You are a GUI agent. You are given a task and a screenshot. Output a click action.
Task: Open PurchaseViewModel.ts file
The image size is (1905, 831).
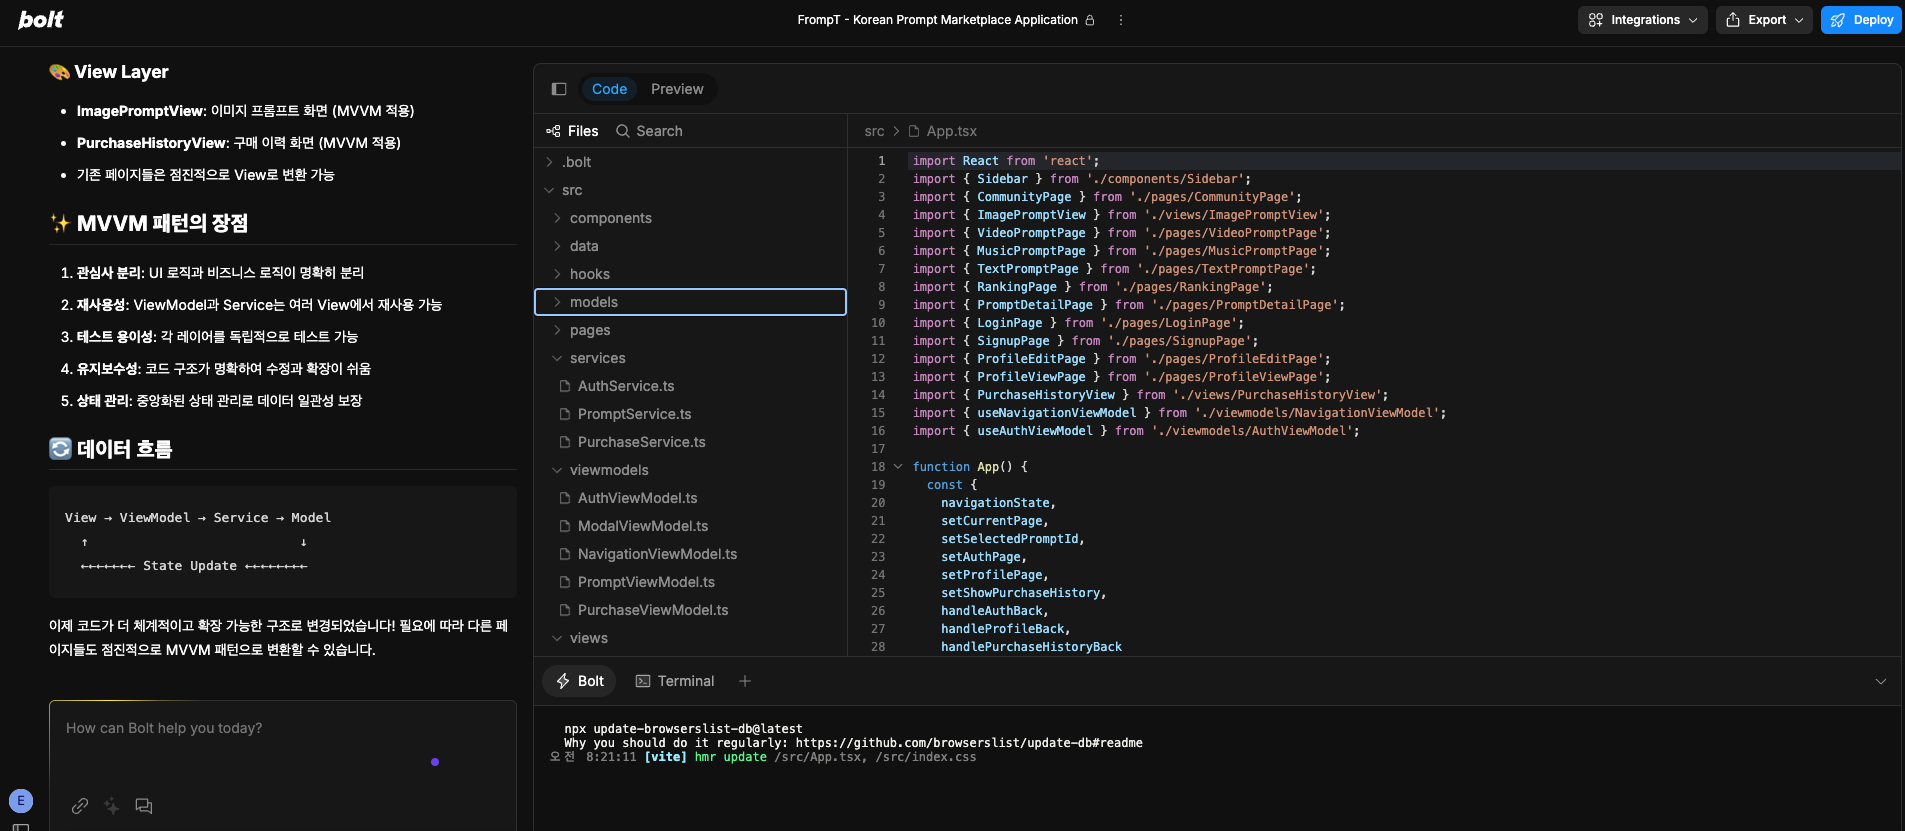point(690,610)
